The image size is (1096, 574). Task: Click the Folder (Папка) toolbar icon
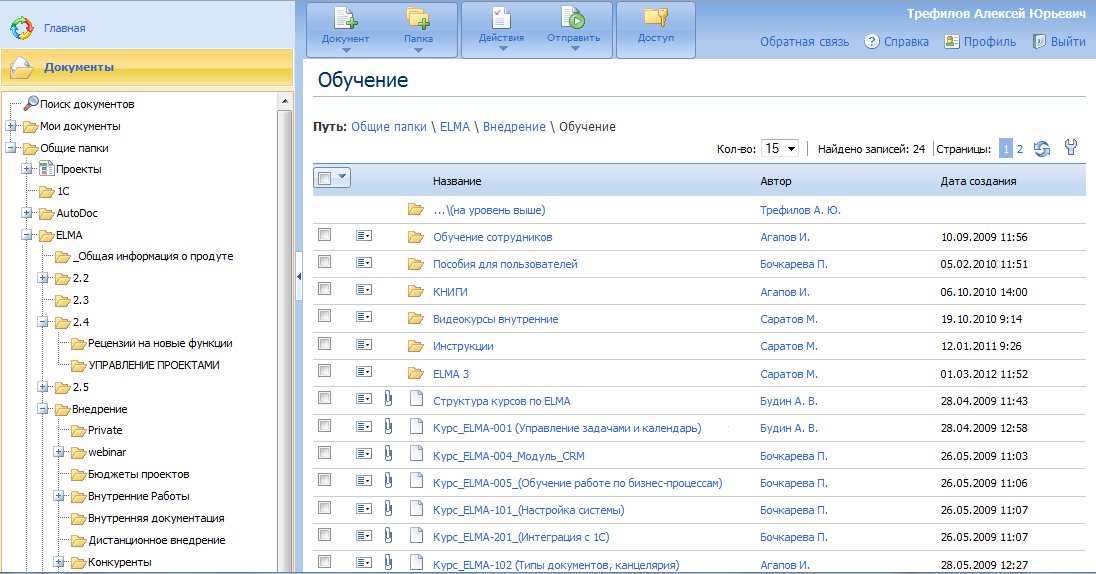pos(418,18)
